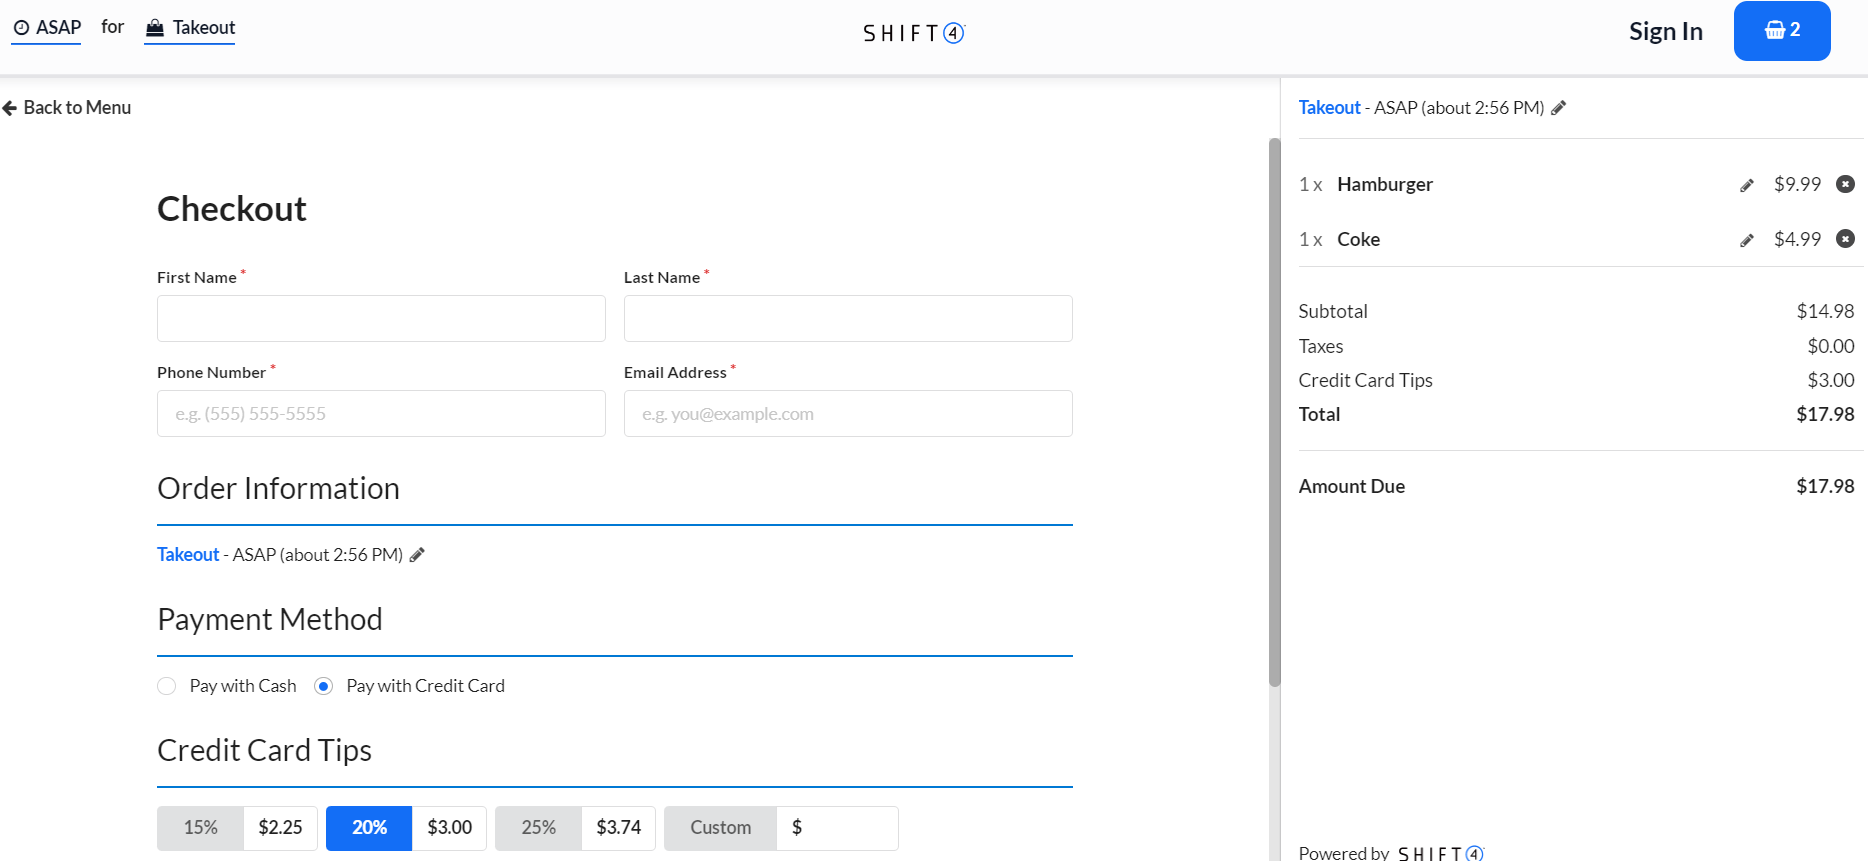Edit order time pencil in cart sidebar
Screen dimensions: 1868x861
pos(1558,108)
